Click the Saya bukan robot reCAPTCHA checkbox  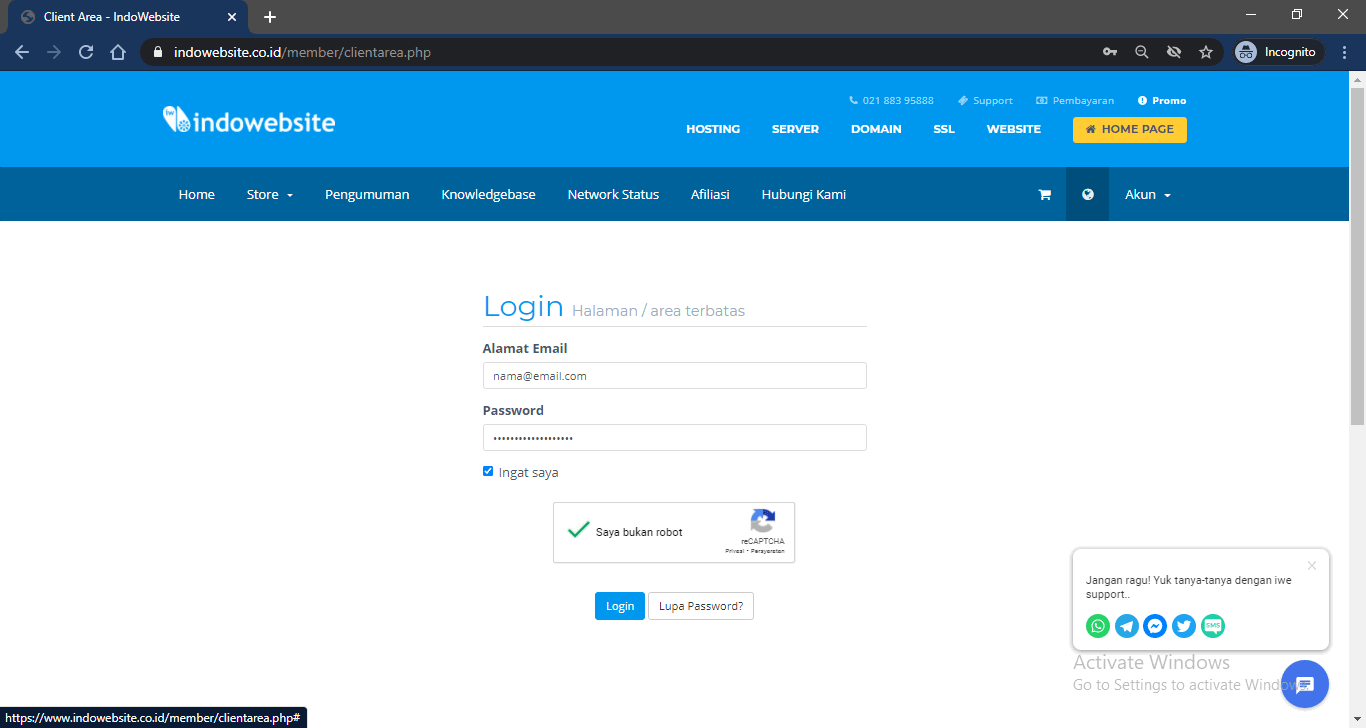(578, 531)
